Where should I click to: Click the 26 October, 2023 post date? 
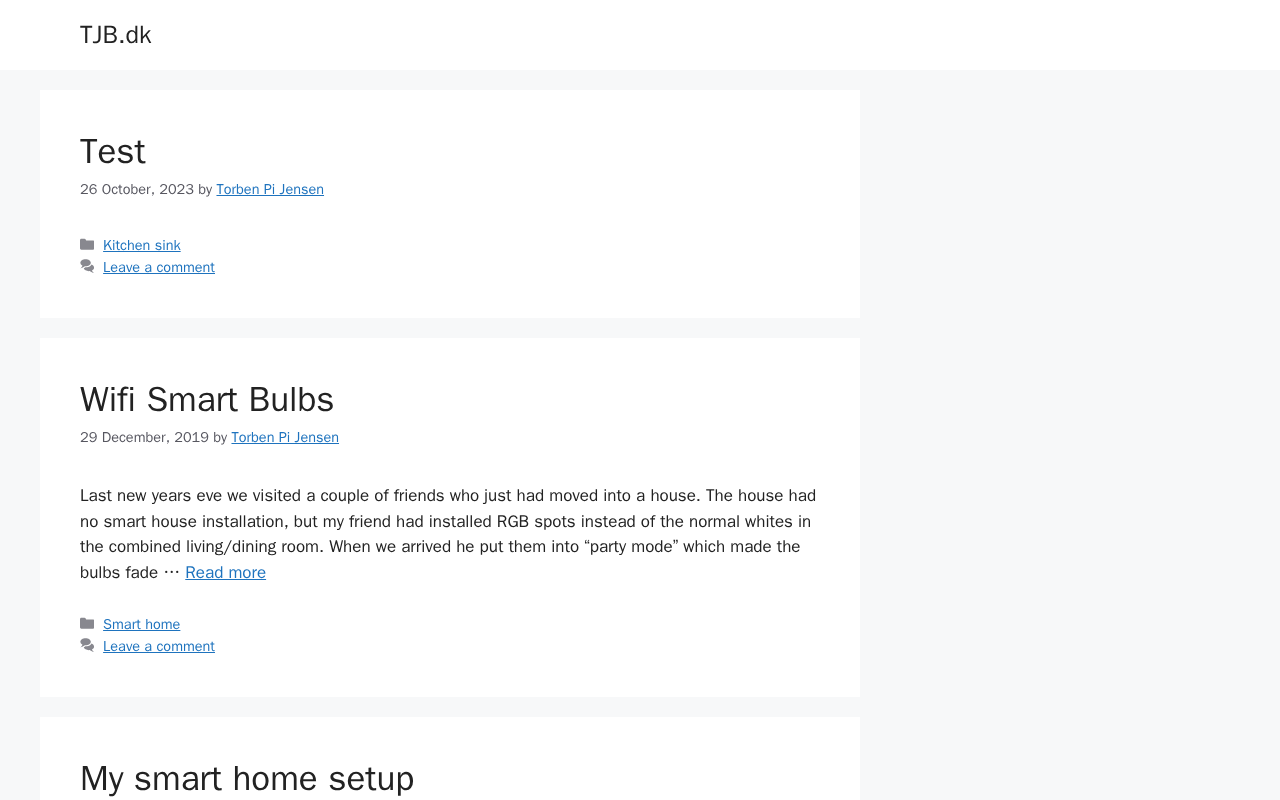pyautogui.click(x=137, y=190)
